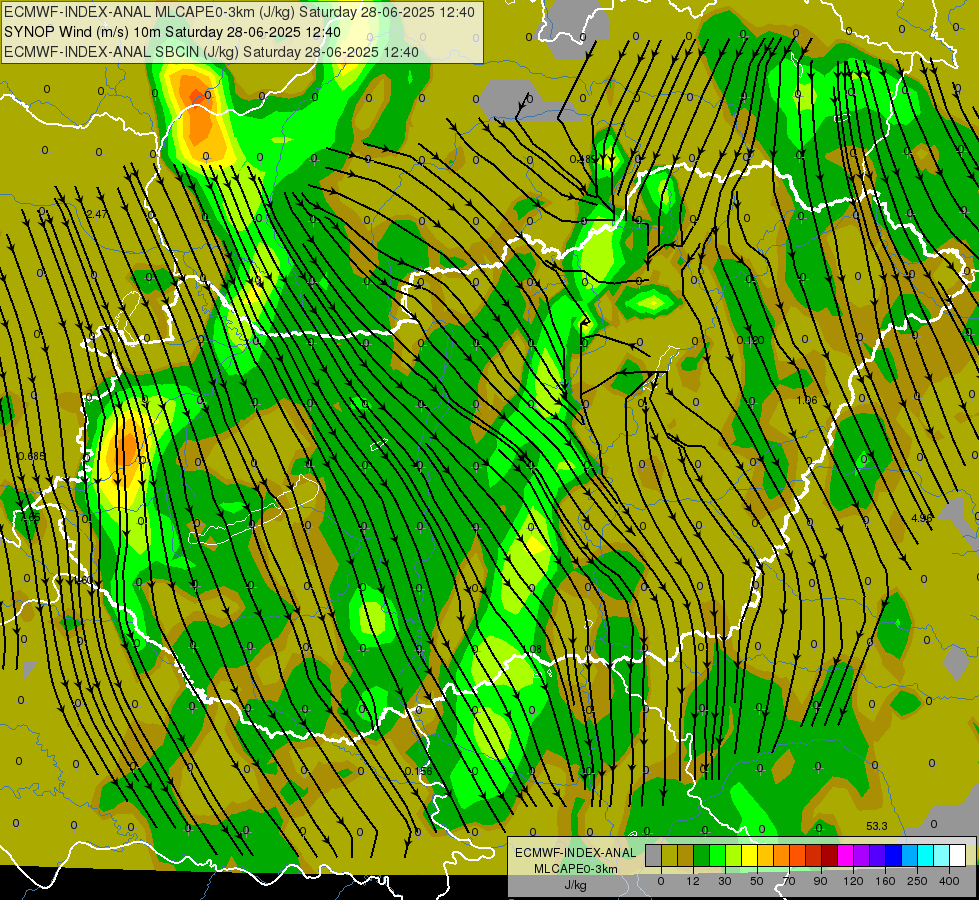
Task: Click the J/kg unit label in legend
Action: coord(575,885)
